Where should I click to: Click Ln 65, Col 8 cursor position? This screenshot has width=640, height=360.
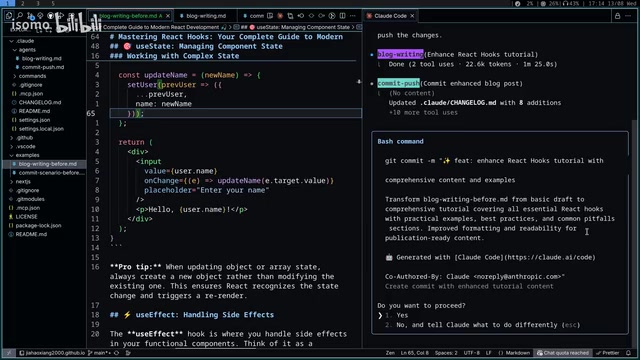point(415,353)
